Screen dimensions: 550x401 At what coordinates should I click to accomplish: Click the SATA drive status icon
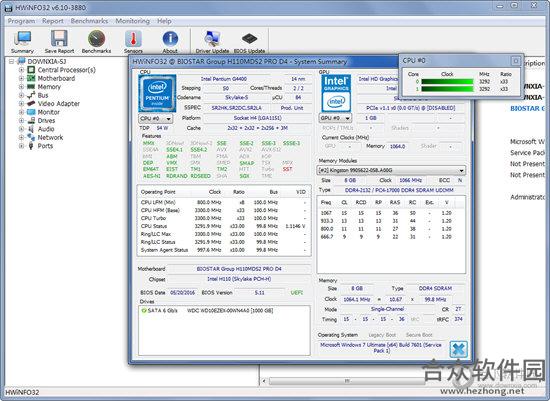point(144,310)
